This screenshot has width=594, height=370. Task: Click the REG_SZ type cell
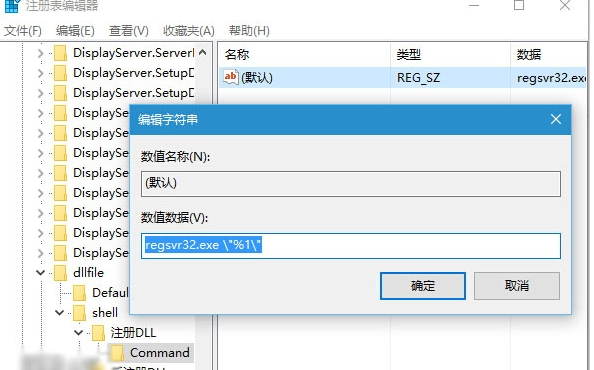pos(418,78)
